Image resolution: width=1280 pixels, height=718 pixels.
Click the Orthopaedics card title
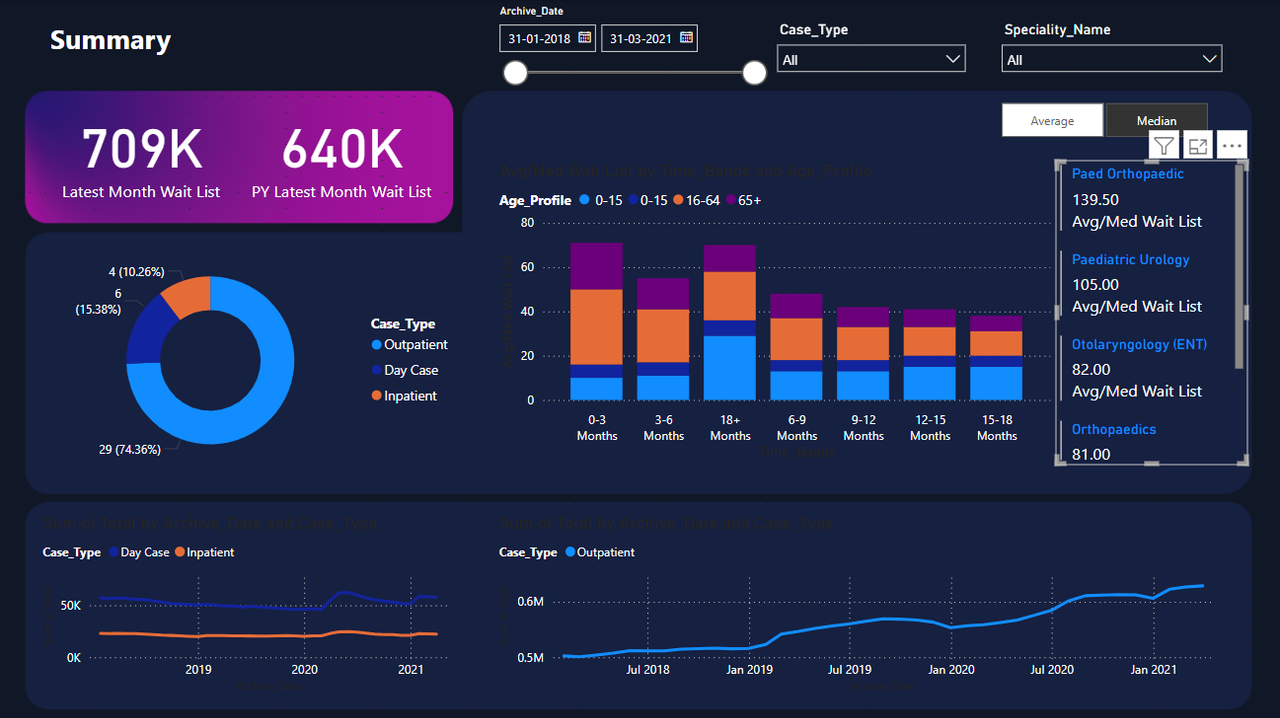[x=1114, y=429]
